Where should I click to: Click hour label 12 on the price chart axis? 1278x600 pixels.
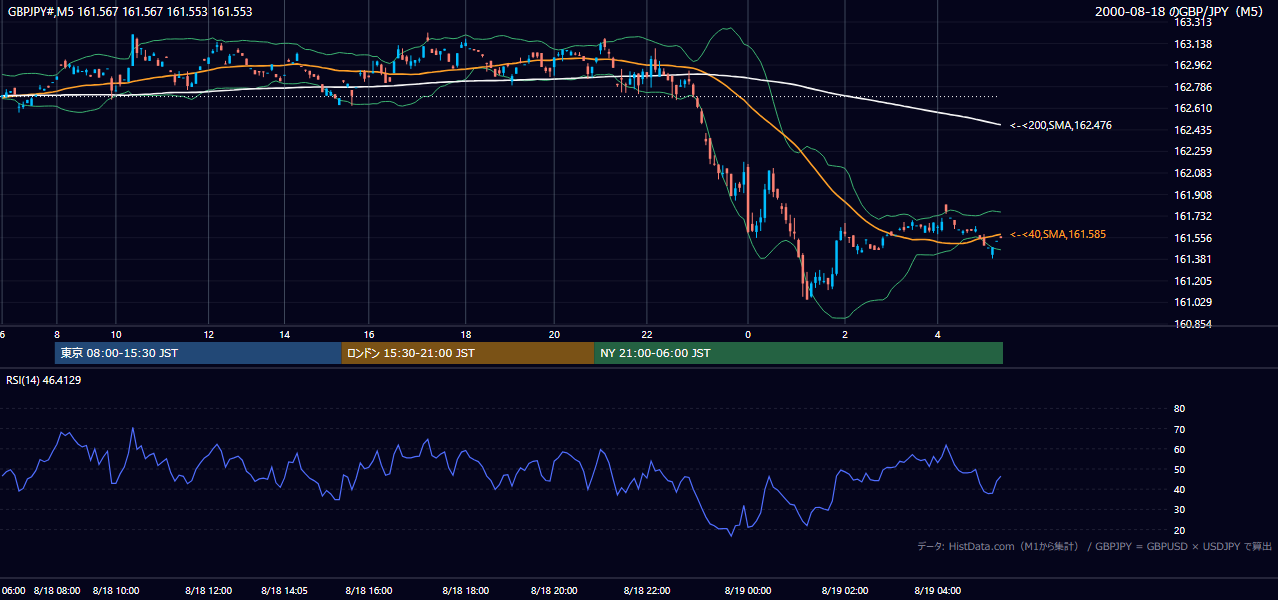[207, 334]
